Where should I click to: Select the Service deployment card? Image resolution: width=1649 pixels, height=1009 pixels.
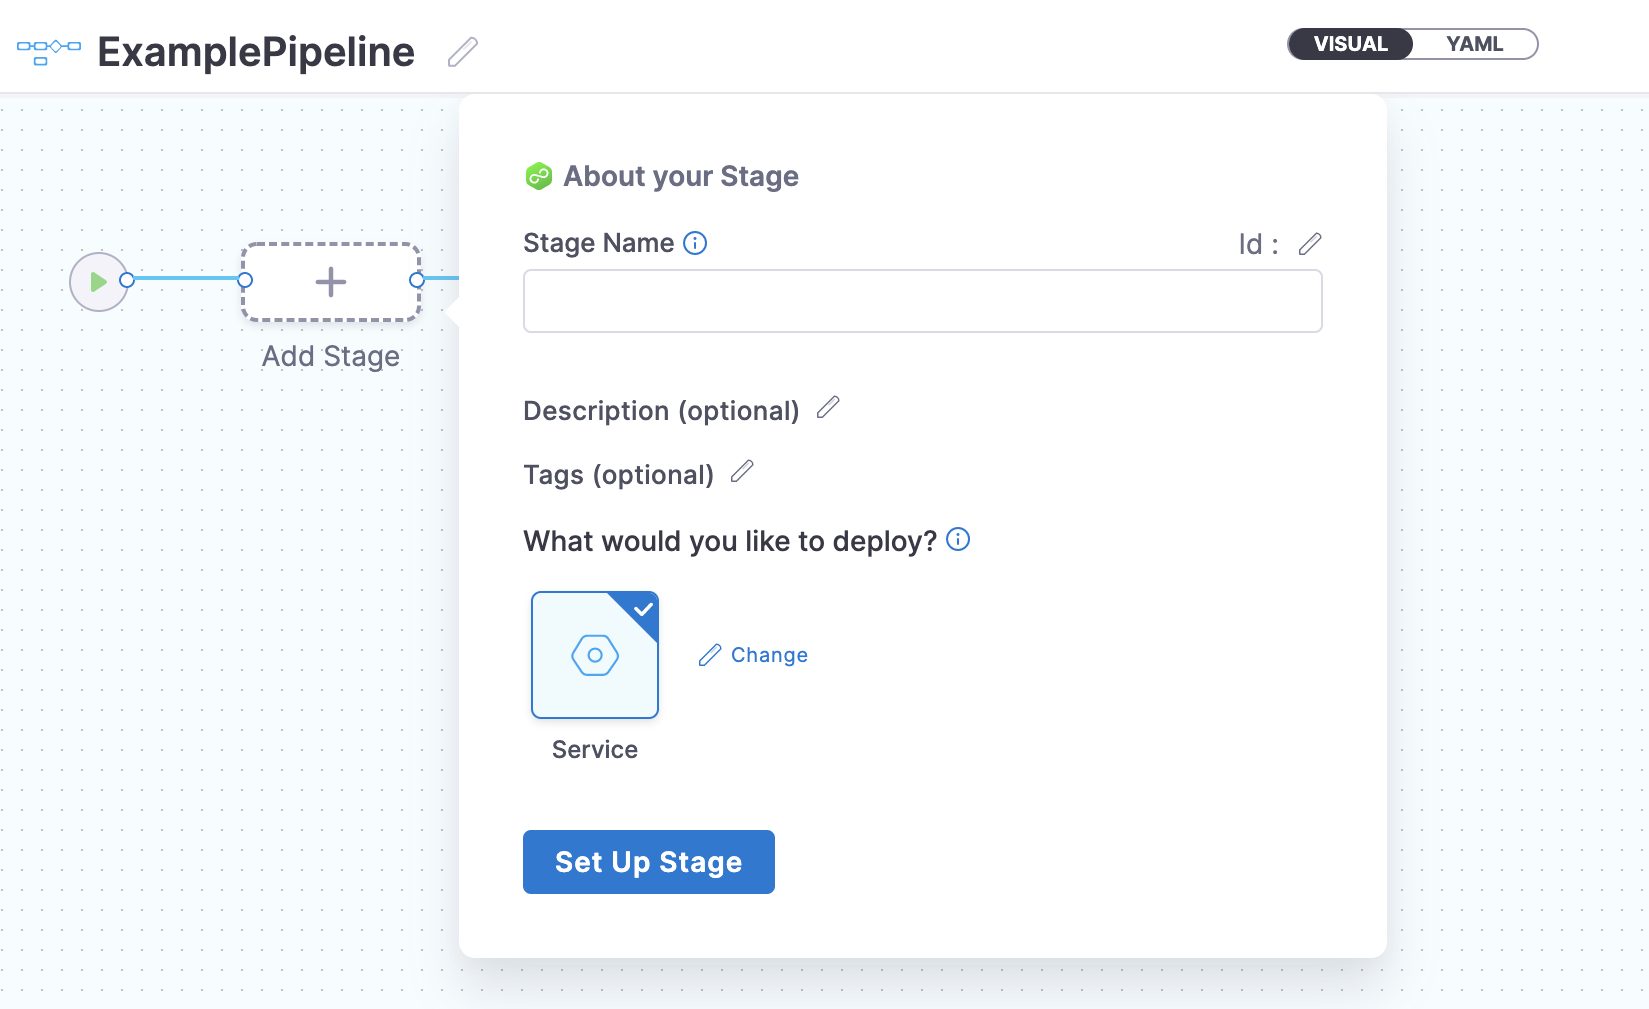[594, 656]
